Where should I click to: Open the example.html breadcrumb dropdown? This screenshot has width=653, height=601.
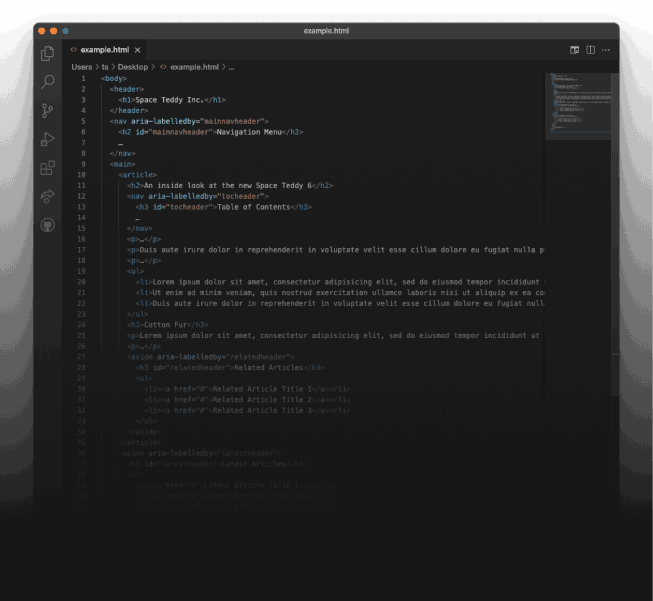point(193,67)
